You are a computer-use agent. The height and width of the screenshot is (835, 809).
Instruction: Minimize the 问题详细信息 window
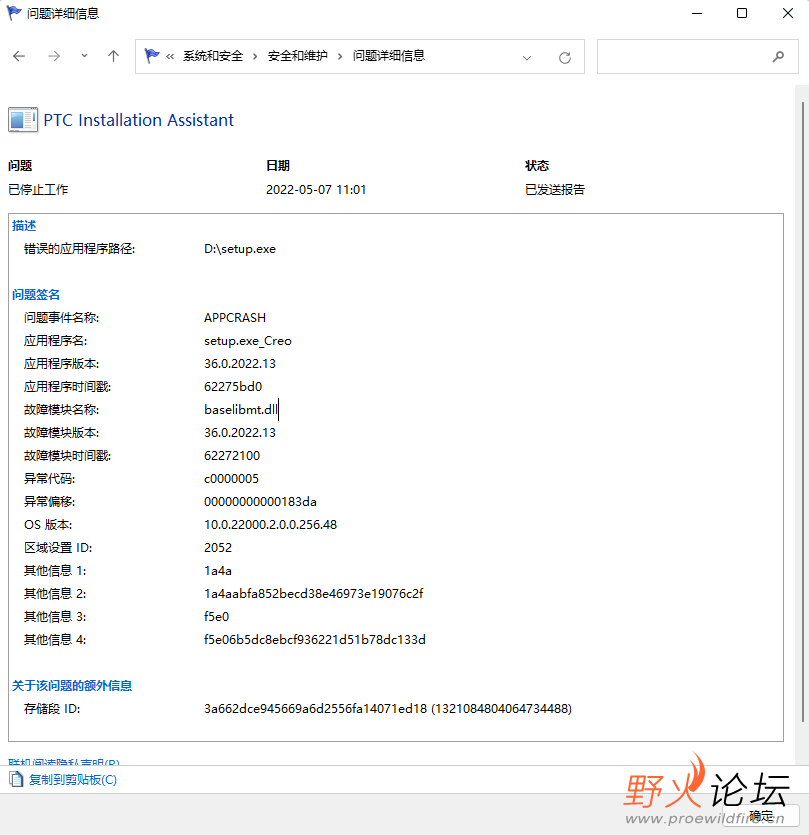pos(697,13)
